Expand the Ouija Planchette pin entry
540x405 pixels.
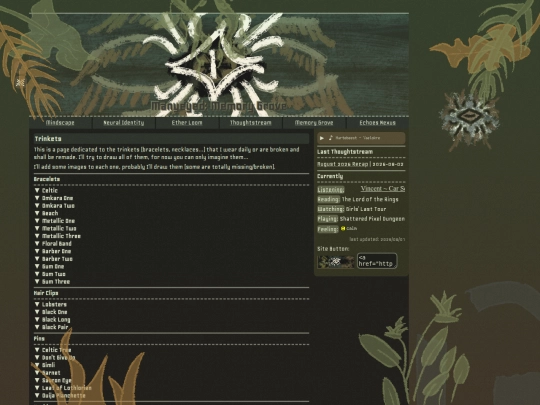pyautogui.click(x=60, y=395)
